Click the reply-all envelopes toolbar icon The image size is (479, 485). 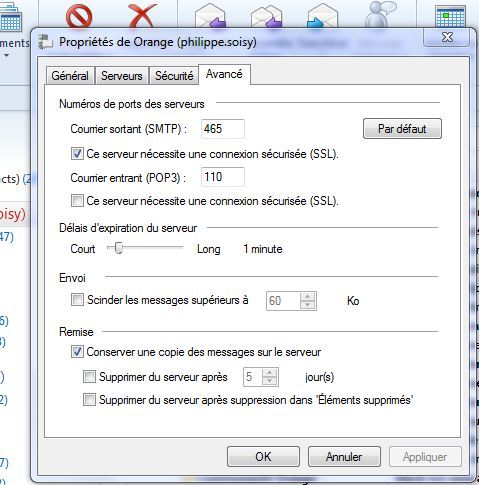click(267, 16)
